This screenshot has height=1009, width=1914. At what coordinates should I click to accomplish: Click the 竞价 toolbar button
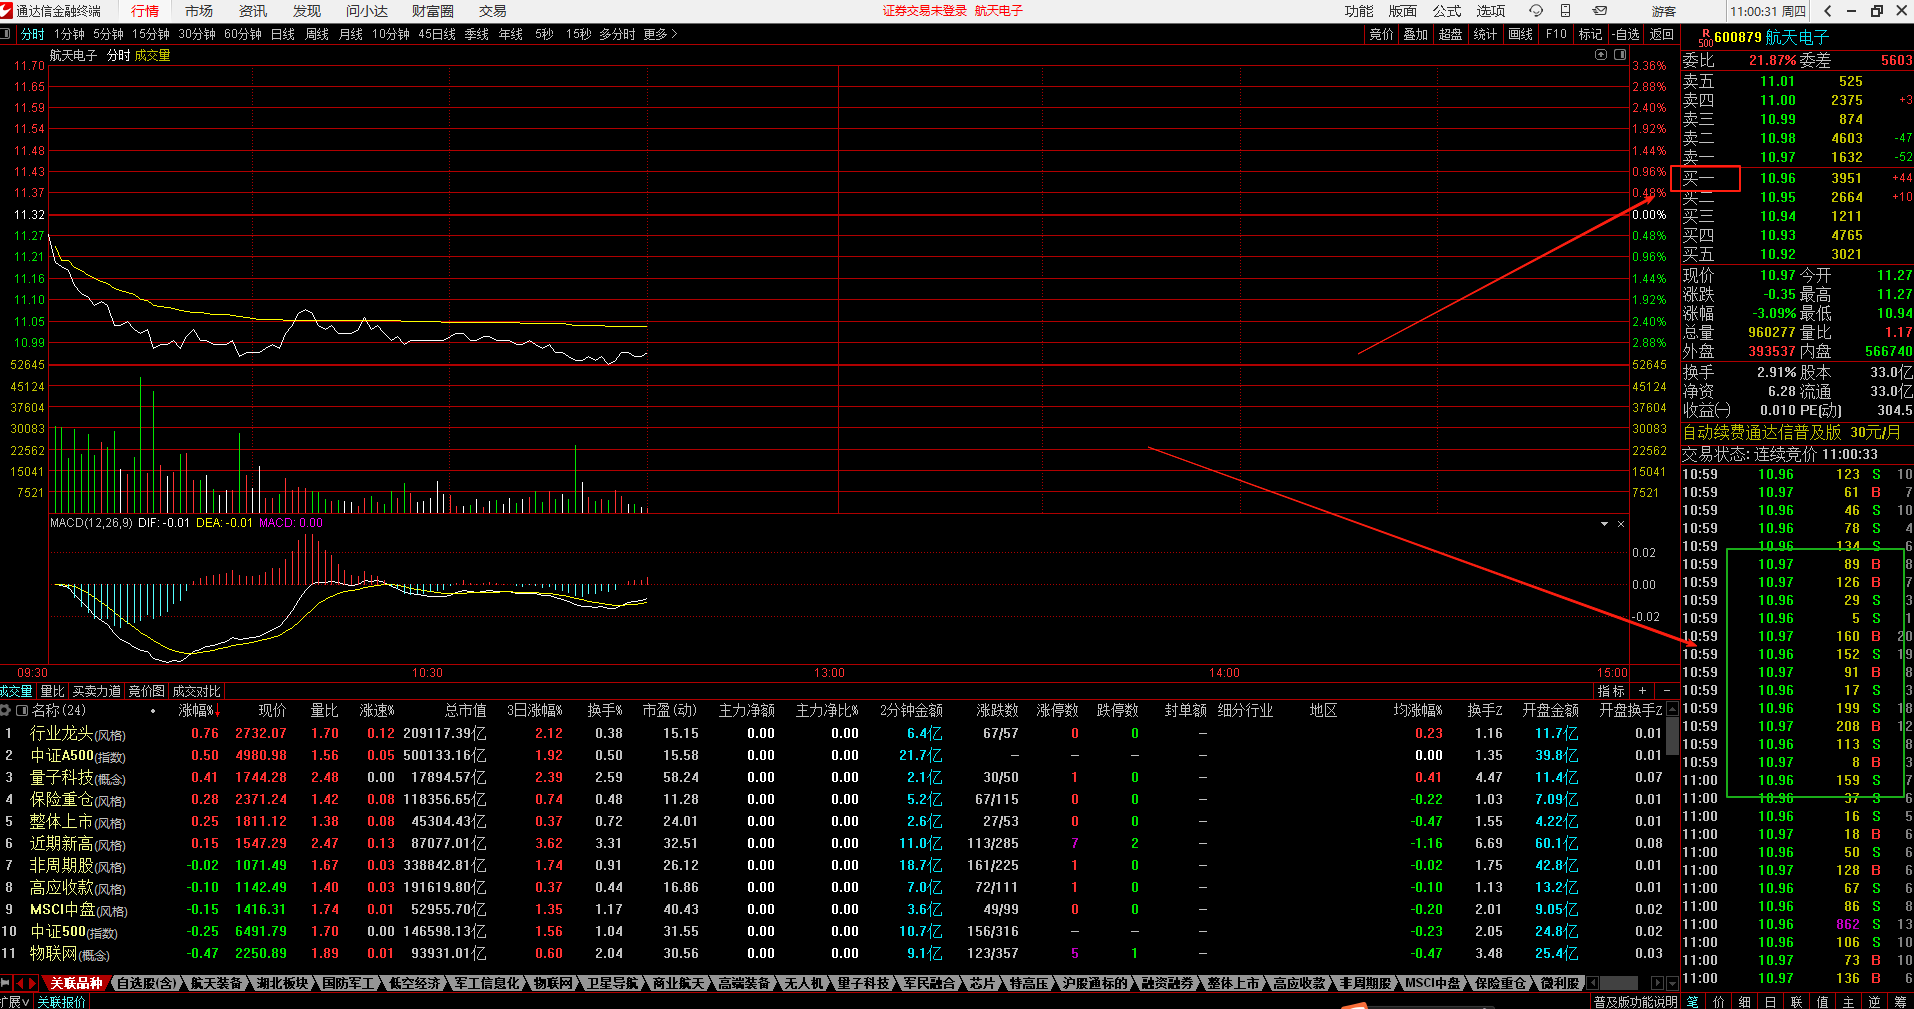(x=1381, y=34)
